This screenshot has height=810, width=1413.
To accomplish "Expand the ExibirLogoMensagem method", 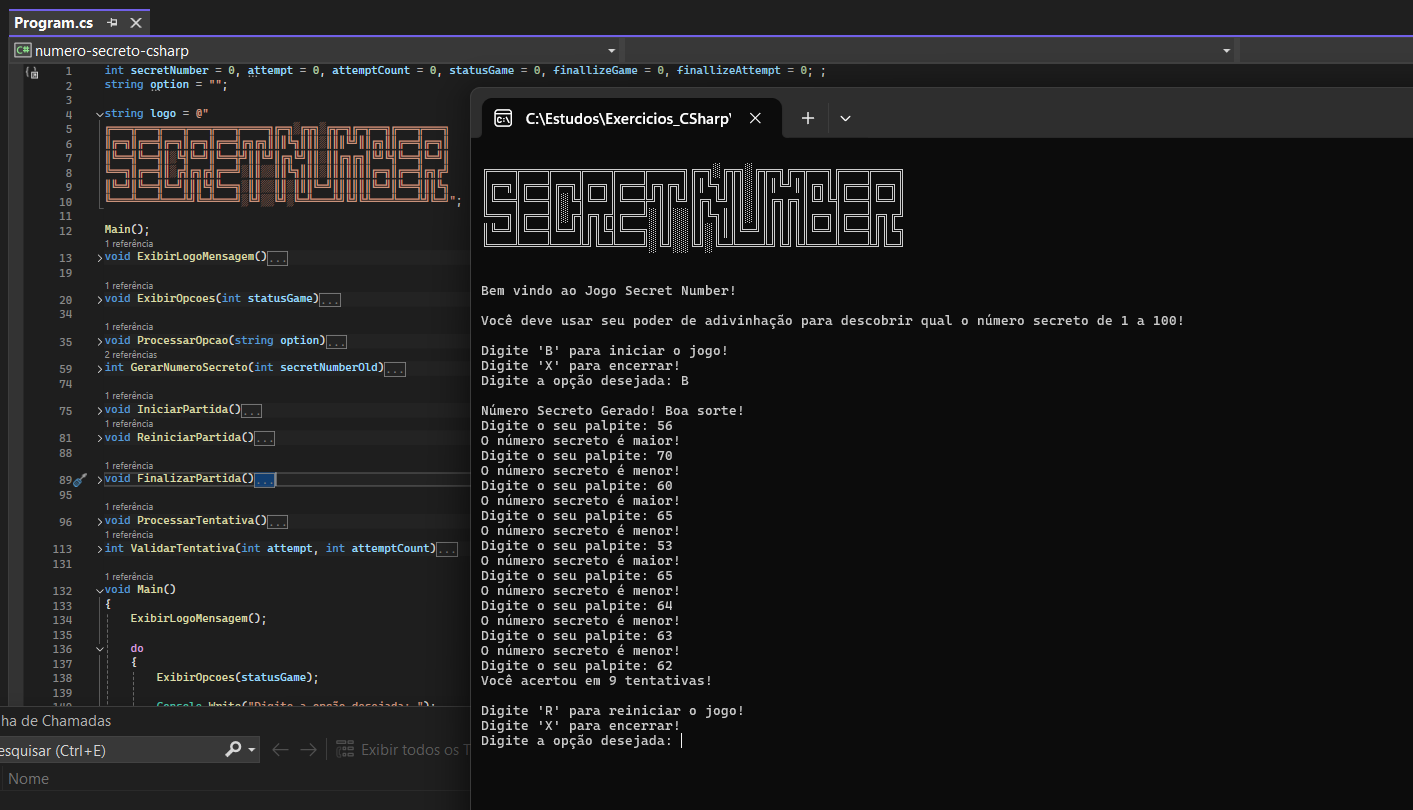I will (99, 257).
